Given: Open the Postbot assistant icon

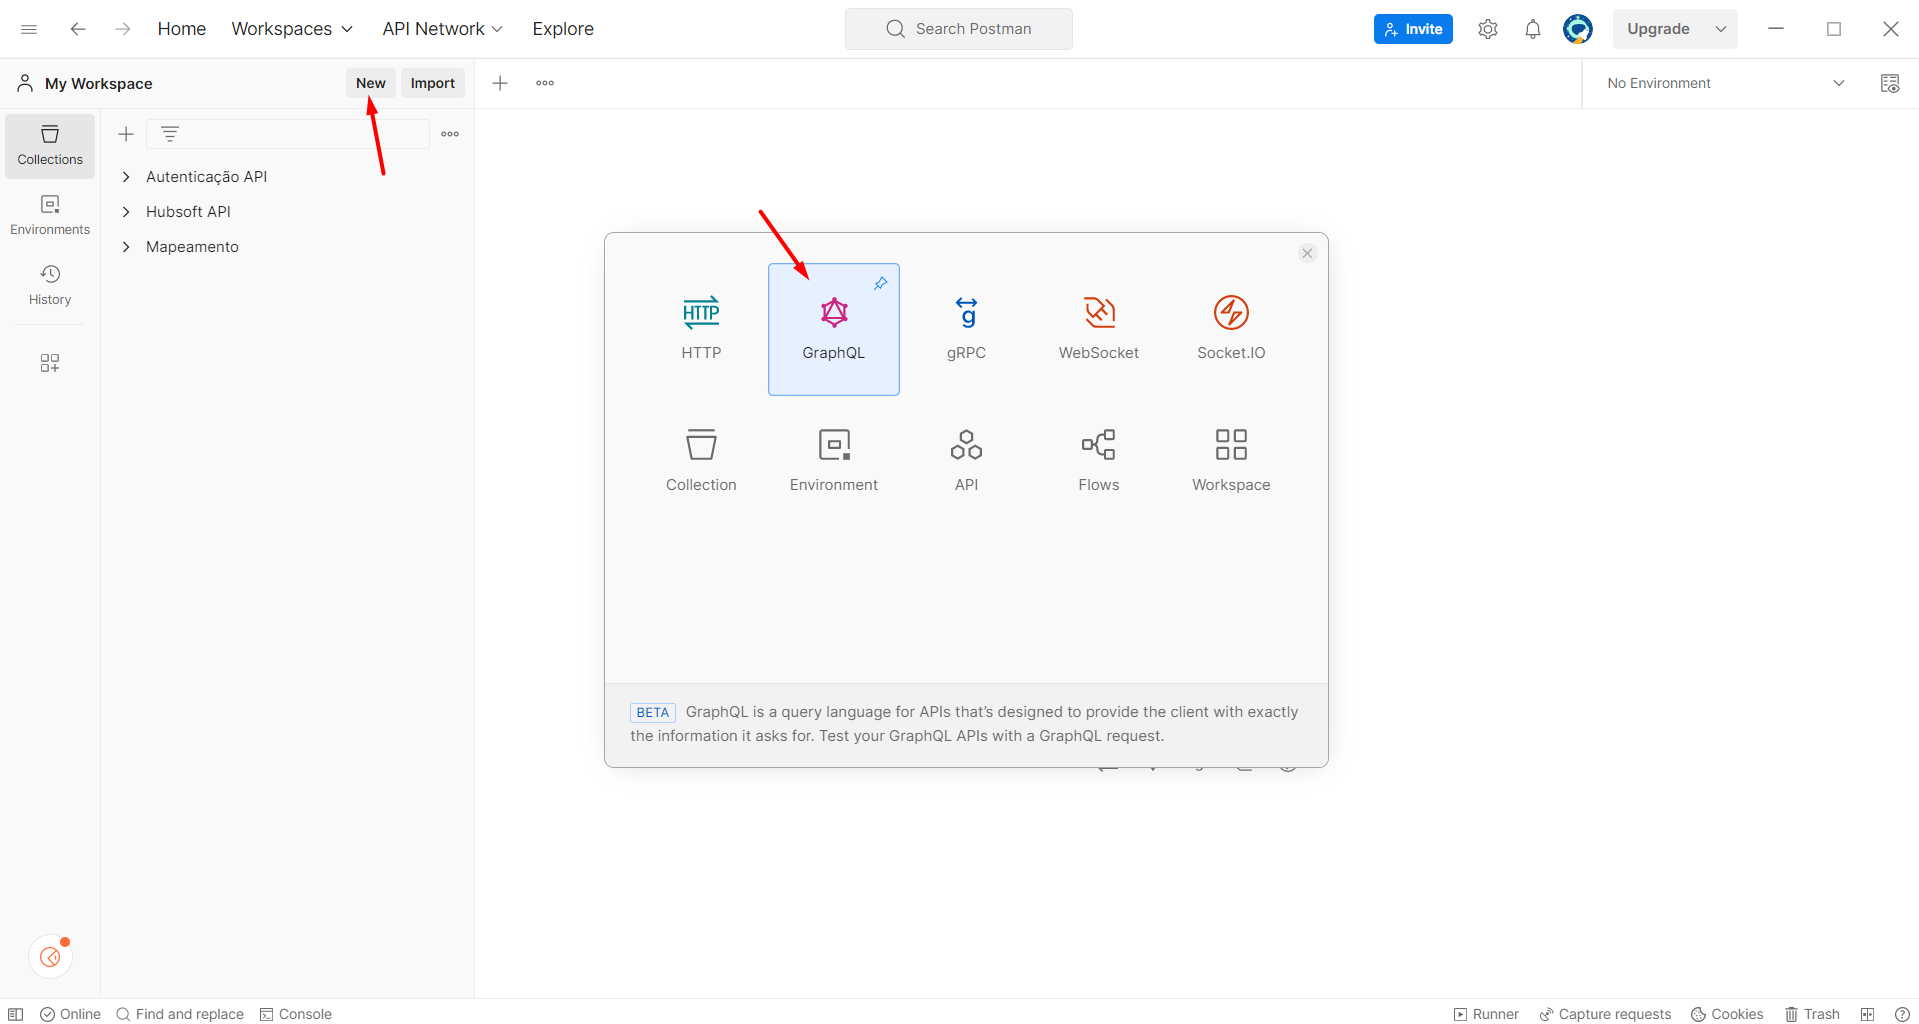Looking at the screenshot, I should pos(50,957).
